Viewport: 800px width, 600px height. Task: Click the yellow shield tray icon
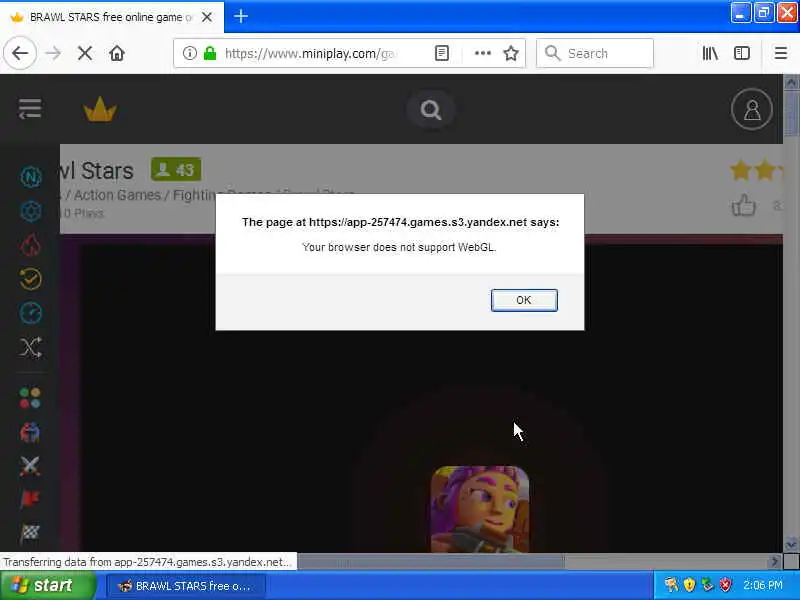689,585
